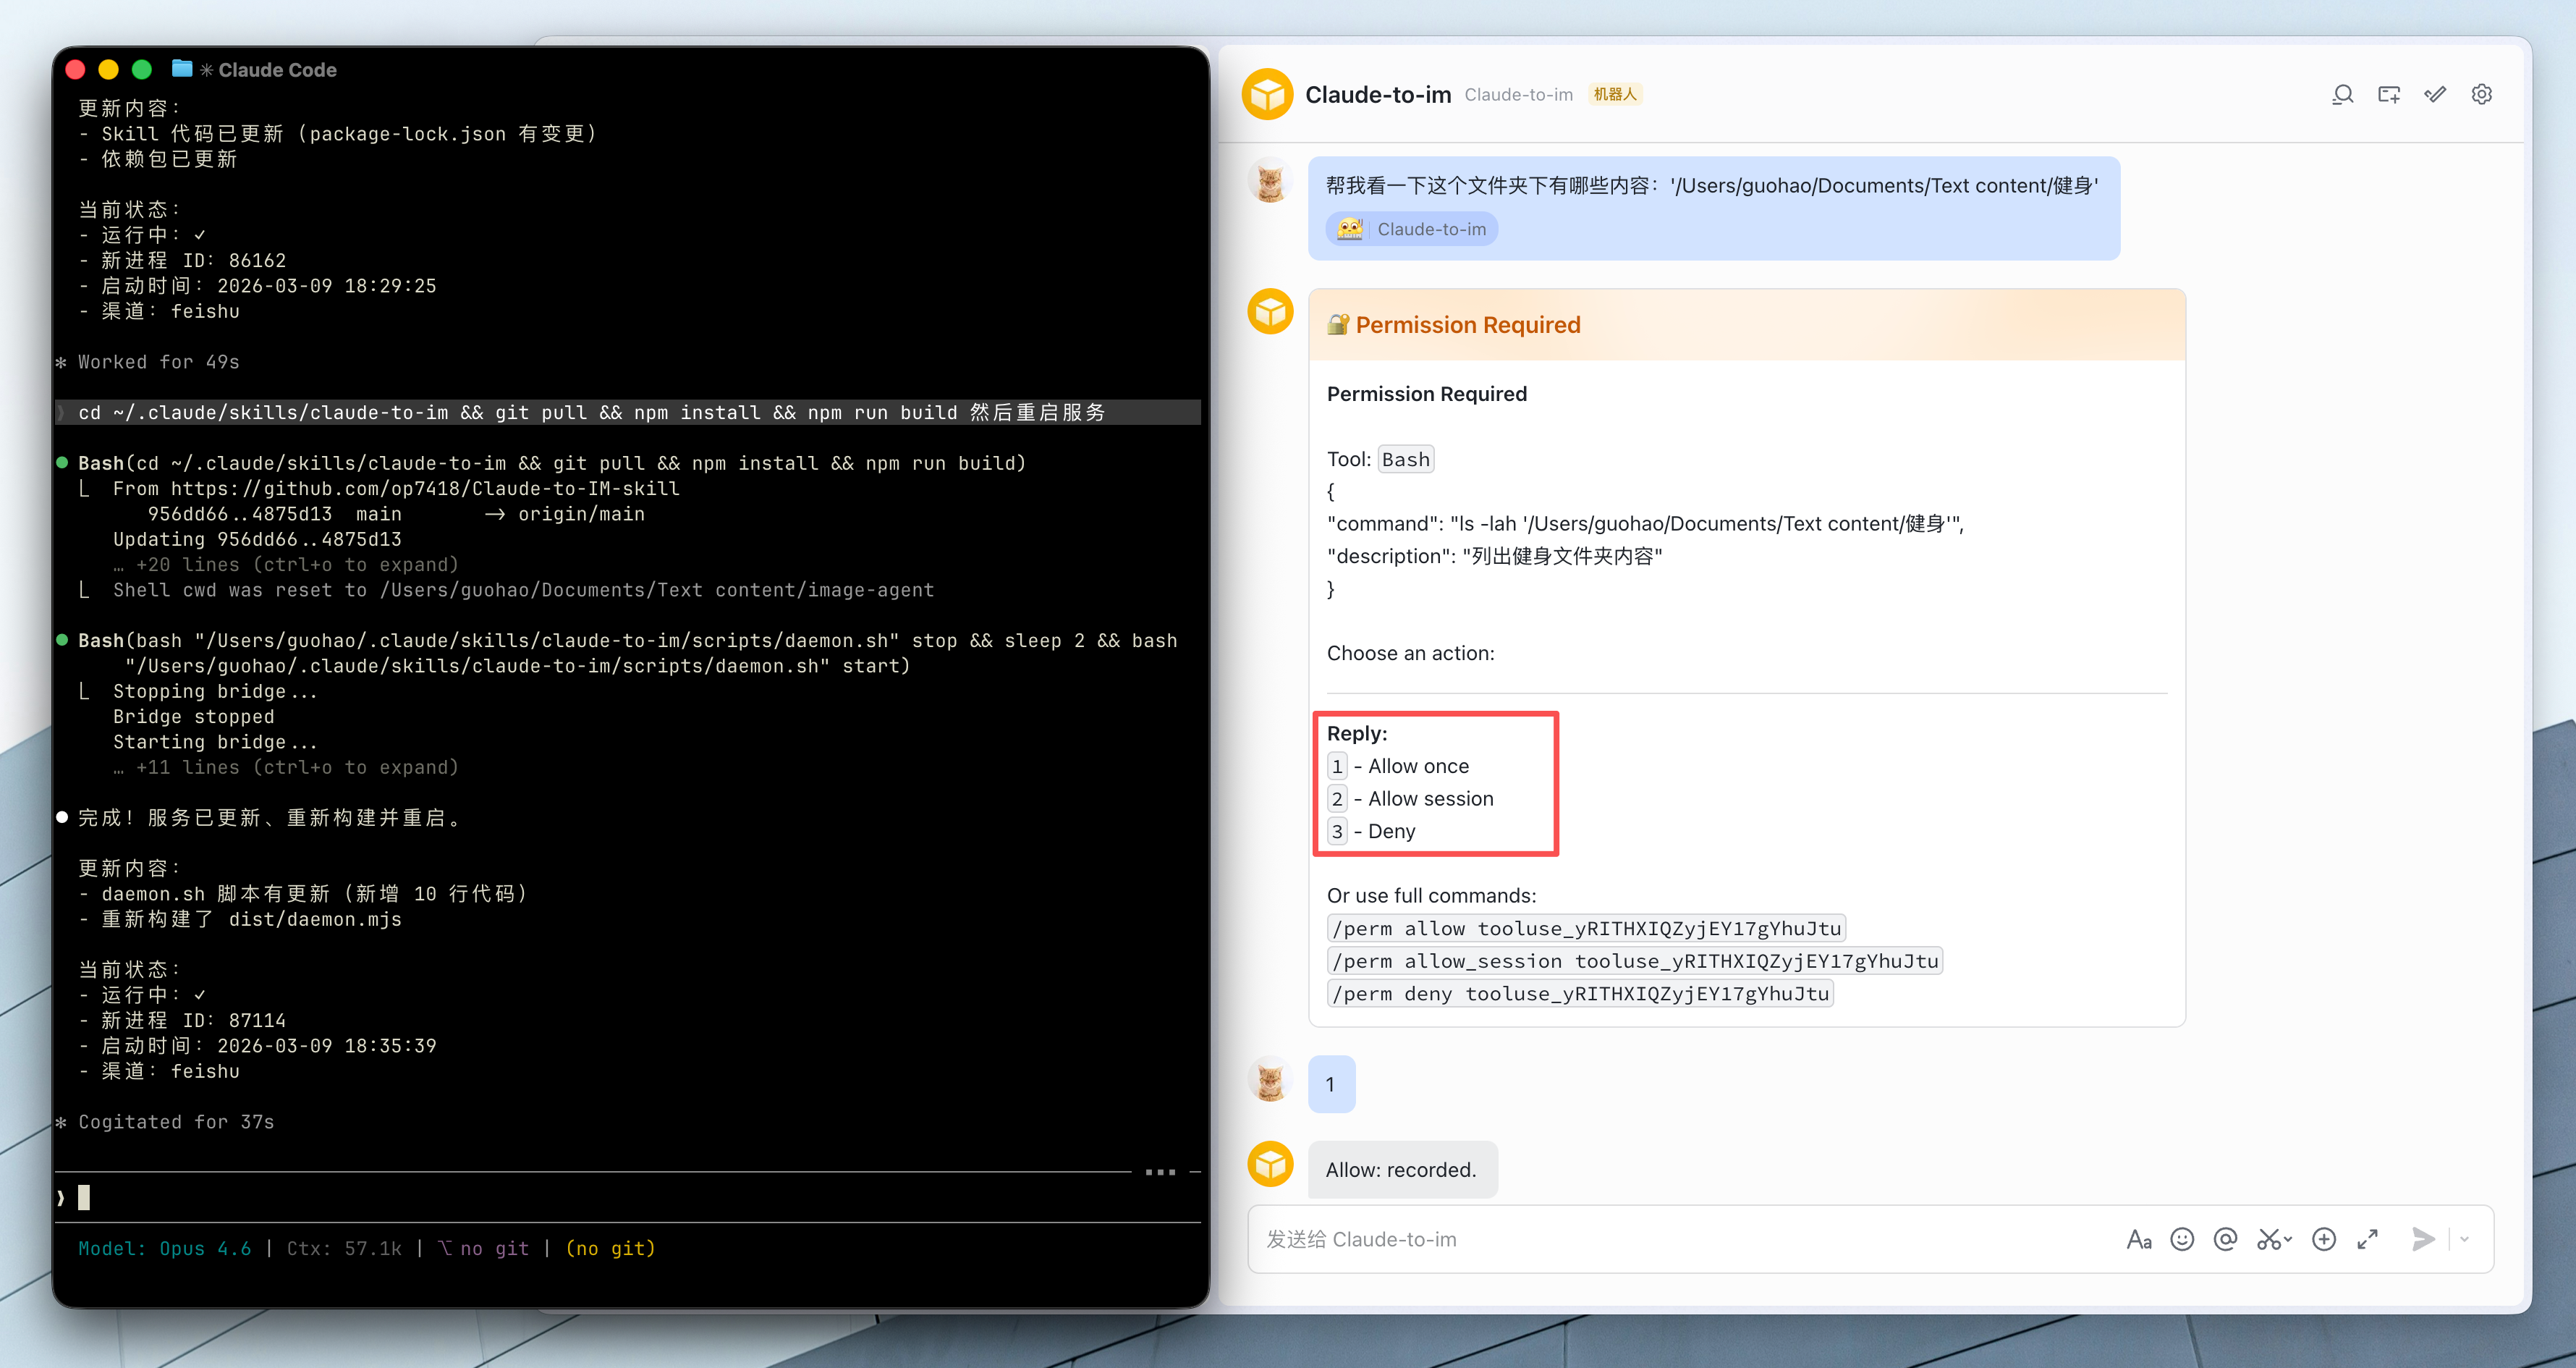Click the terminal more options ellipsis
This screenshot has height=1368, width=2576.
[x=1160, y=1172]
